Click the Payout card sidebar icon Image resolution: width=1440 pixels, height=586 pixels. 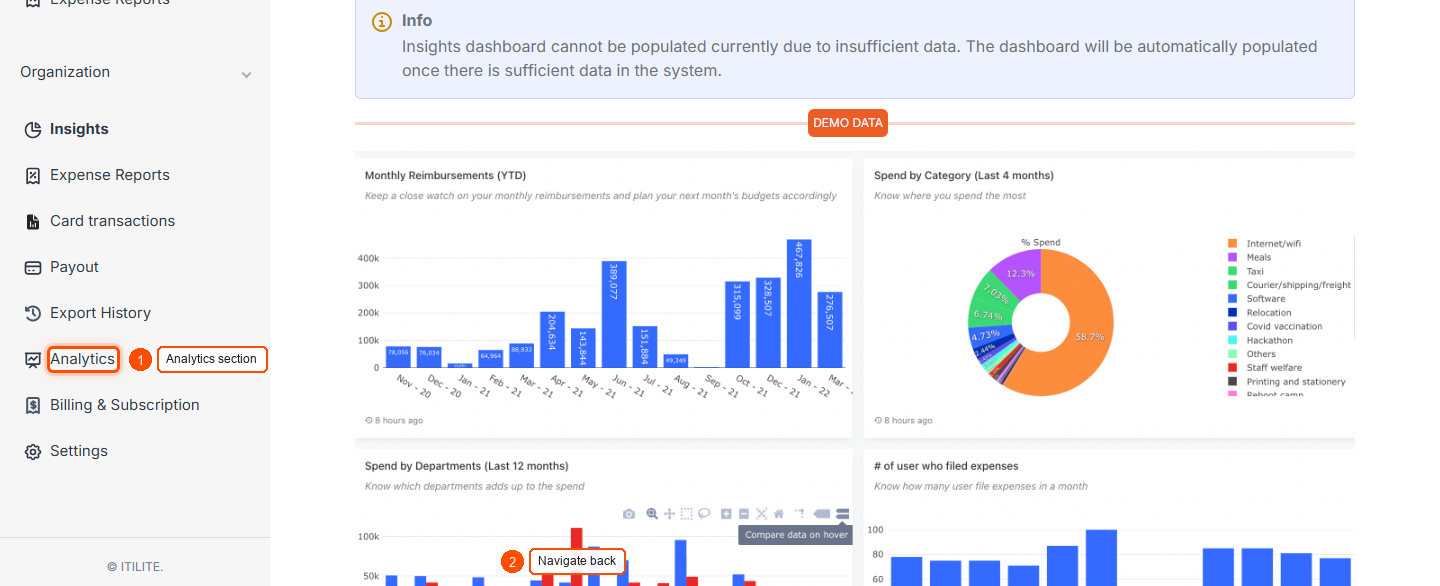point(33,267)
